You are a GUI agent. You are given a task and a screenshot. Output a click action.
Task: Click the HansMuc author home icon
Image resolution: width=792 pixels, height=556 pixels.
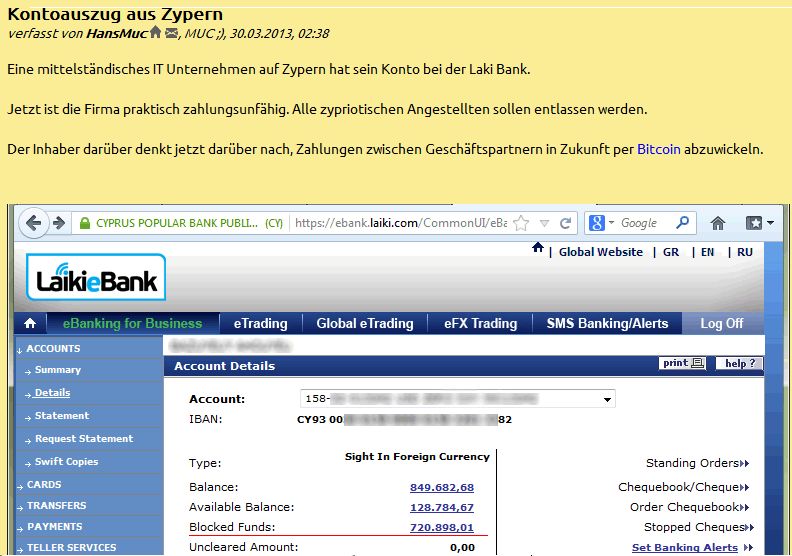pos(156,32)
